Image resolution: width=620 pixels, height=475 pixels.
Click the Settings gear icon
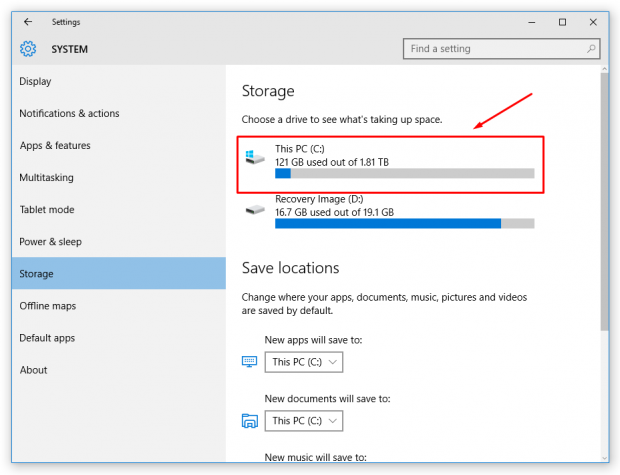(28, 49)
